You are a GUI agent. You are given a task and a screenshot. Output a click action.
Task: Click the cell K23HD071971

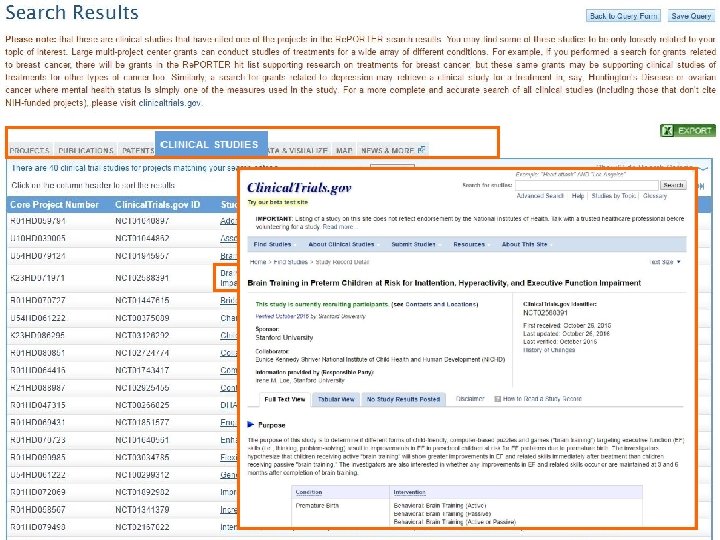pos(38,278)
